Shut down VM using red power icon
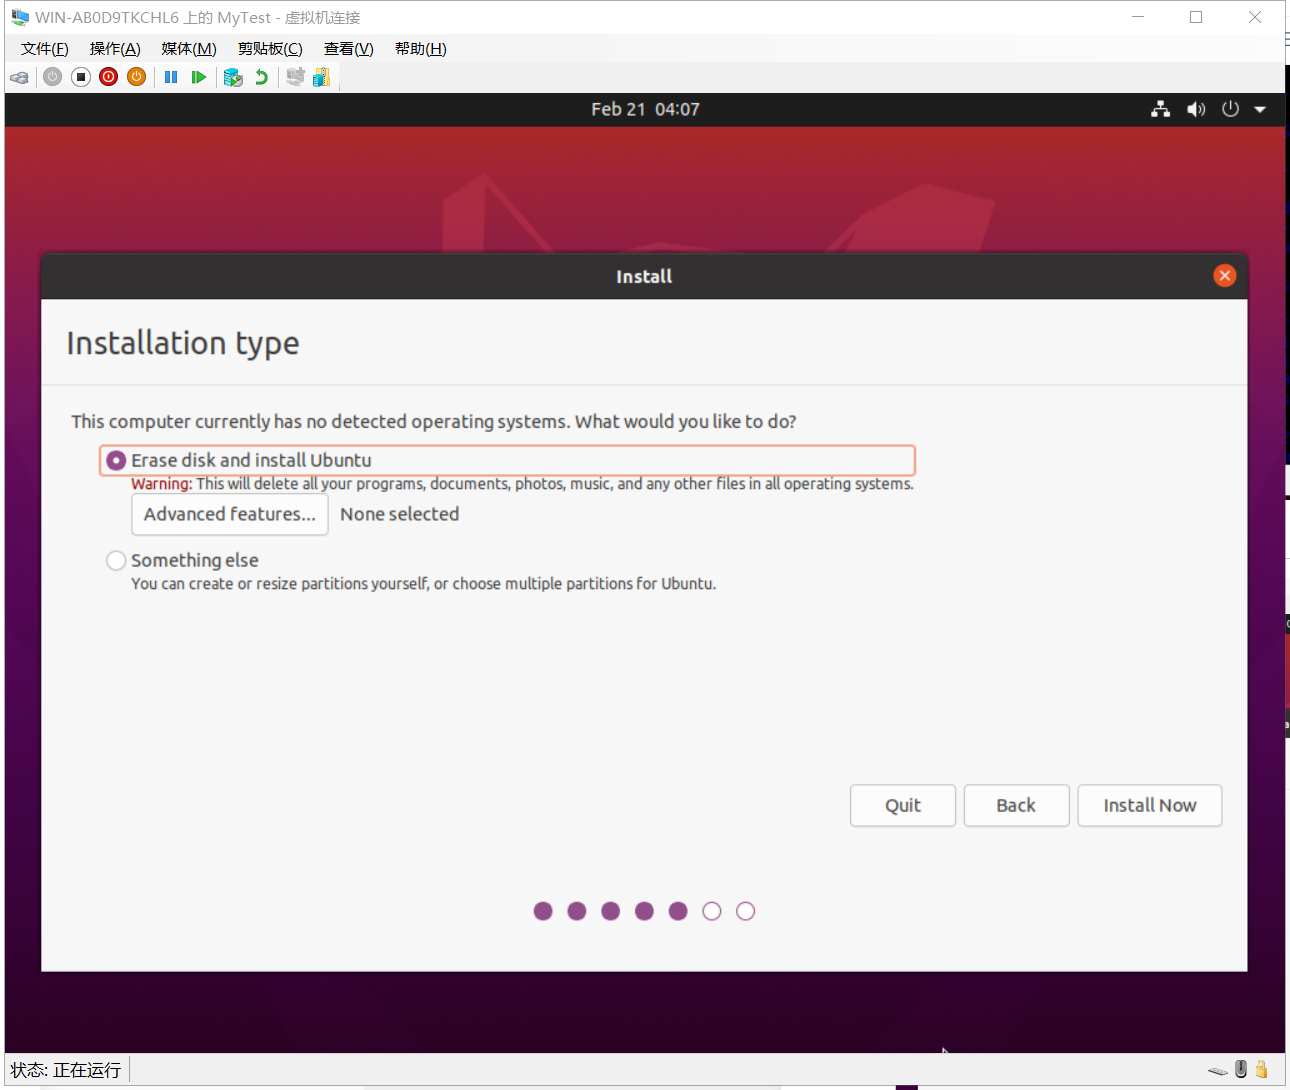The image size is (1290, 1090). pos(109,77)
